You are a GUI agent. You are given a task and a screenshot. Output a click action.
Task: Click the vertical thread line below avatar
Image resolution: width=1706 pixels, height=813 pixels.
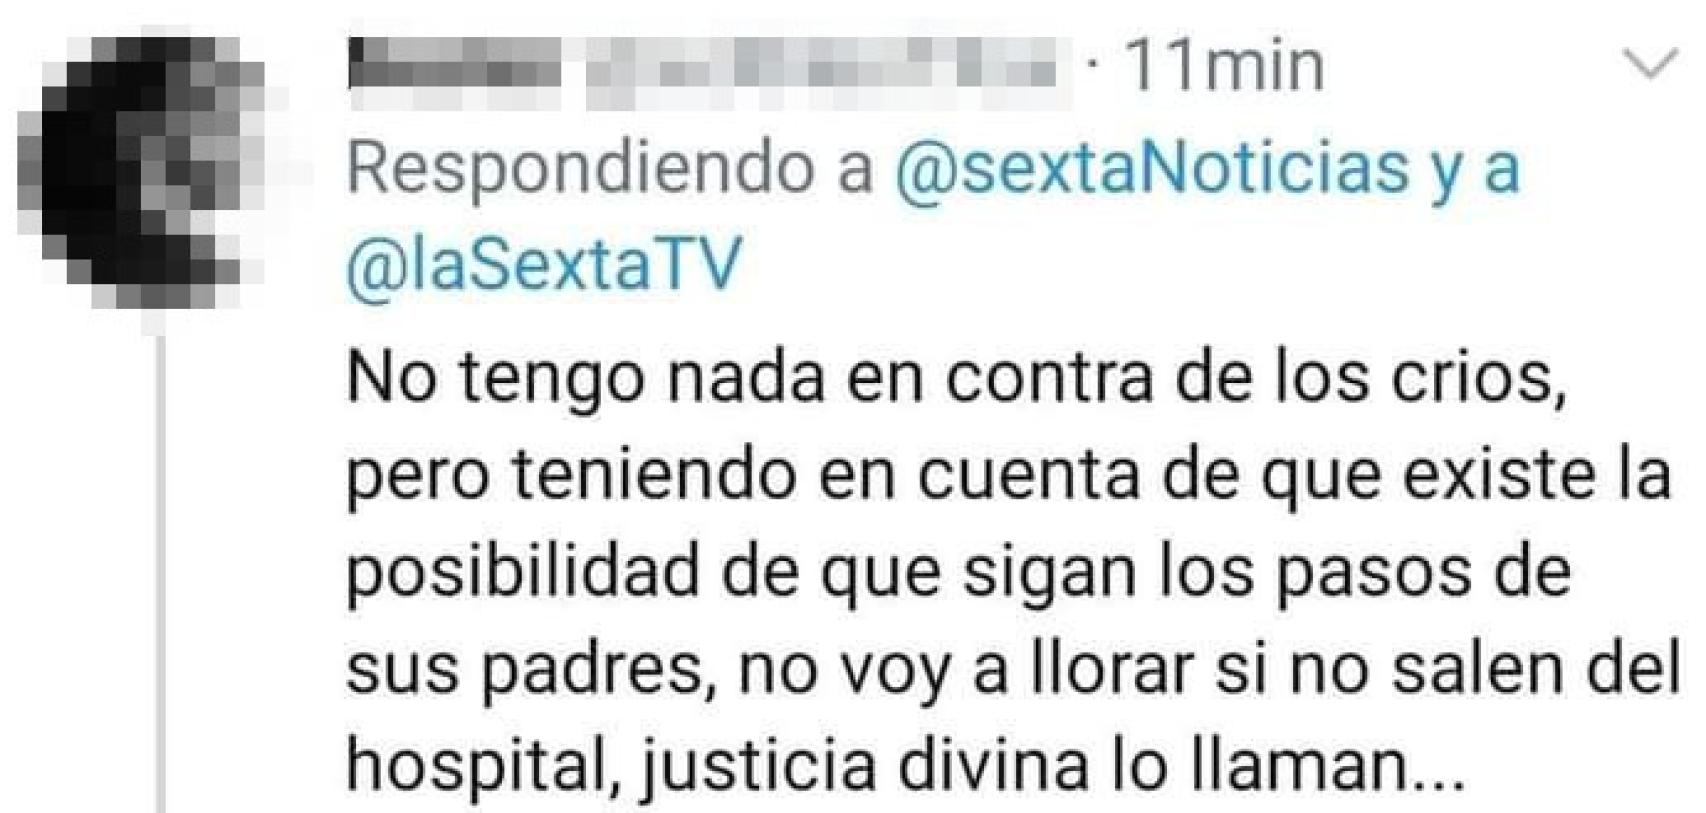pyautogui.click(x=160, y=574)
